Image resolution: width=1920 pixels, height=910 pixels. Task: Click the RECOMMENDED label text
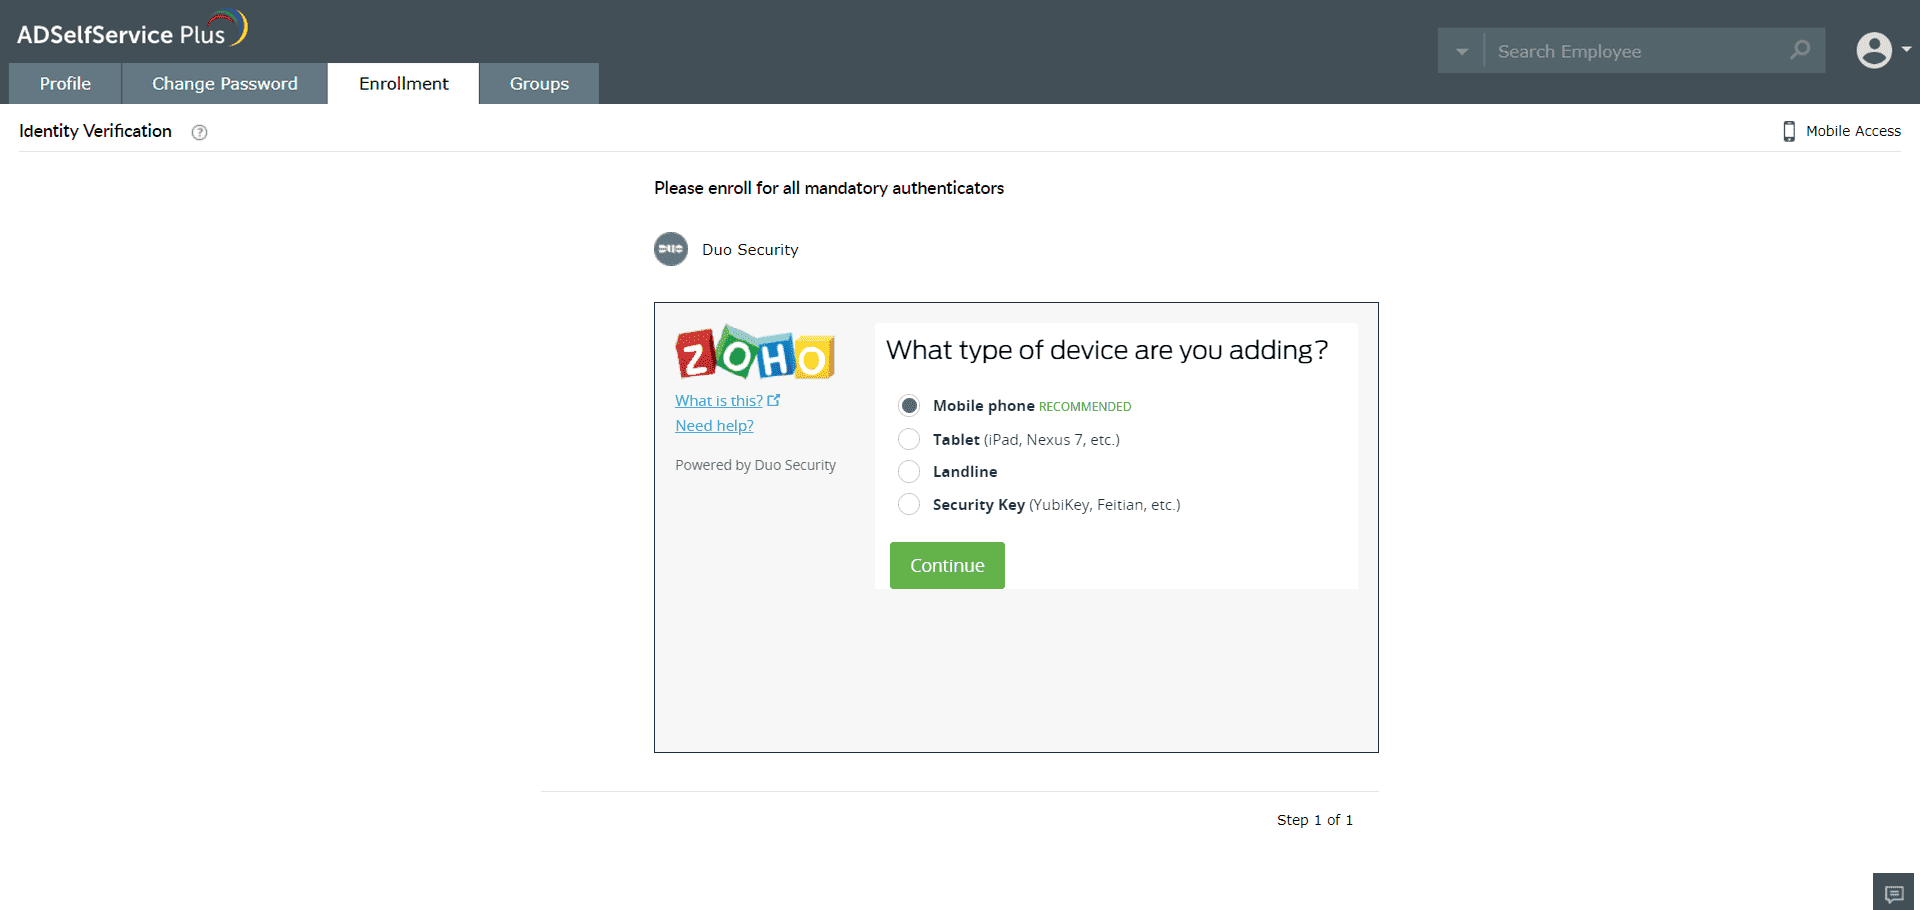[x=1085, y=407]
